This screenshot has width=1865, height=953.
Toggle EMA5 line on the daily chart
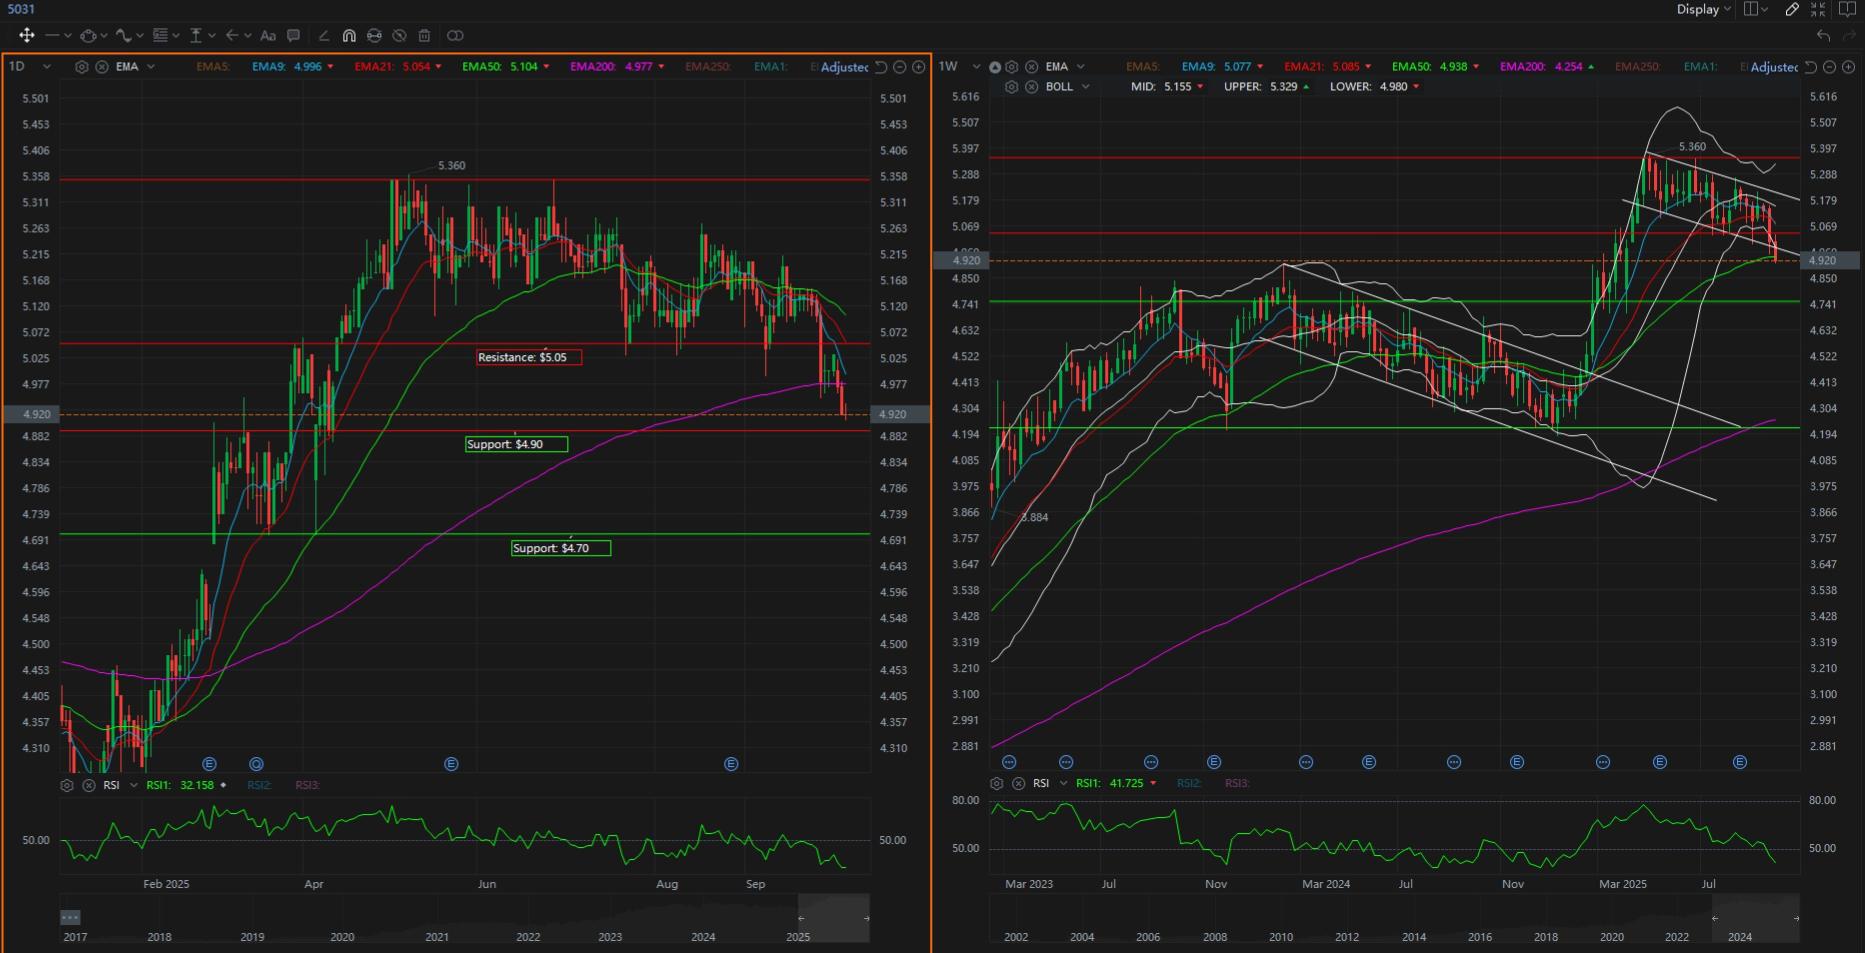click(212, 67)
